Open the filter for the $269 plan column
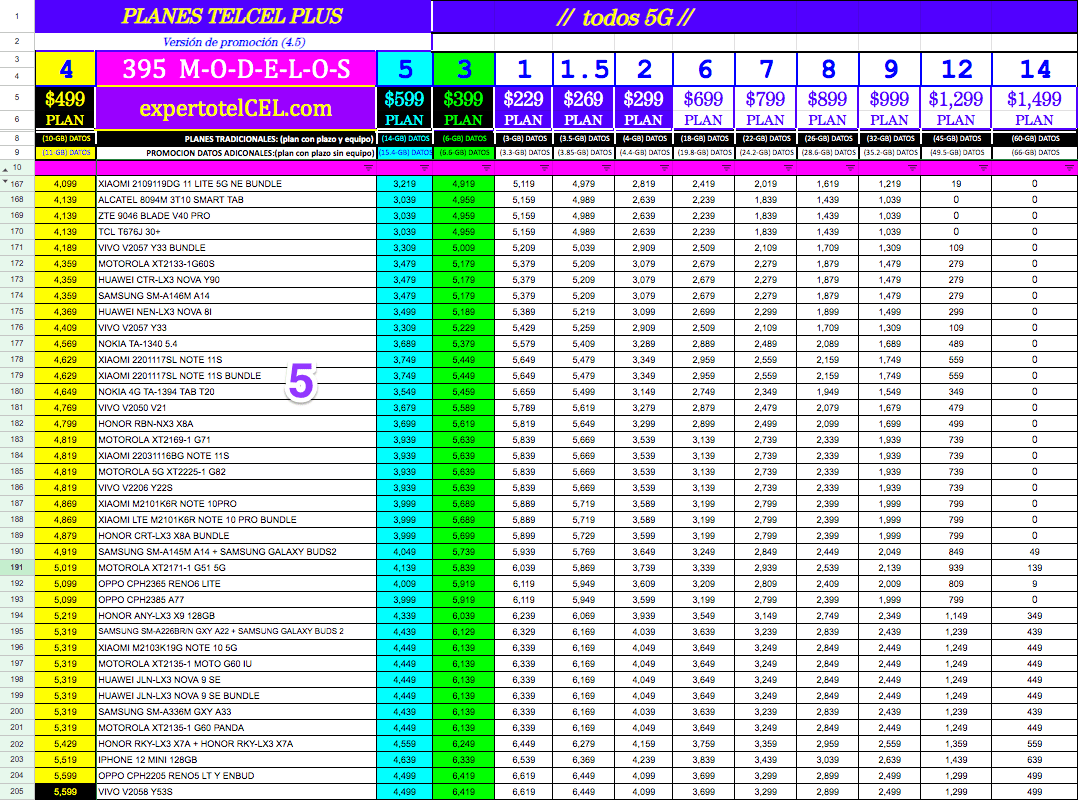The image size is (1078, 800). pos(606,168)
